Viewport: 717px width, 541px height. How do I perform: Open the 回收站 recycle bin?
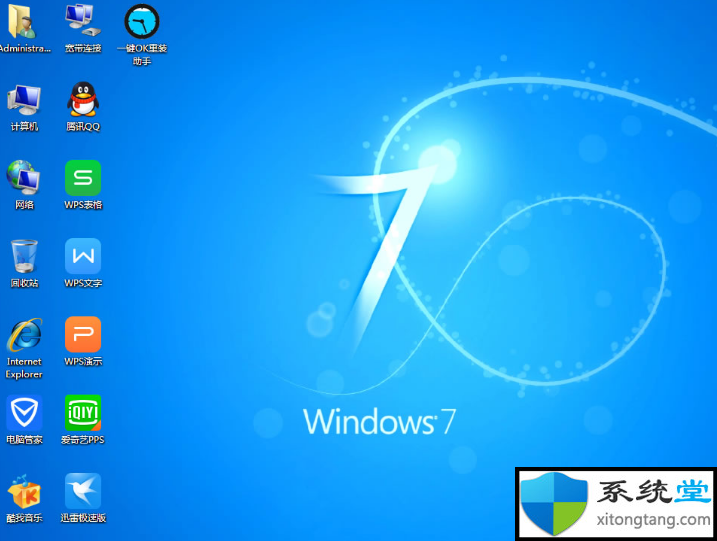(x=24, y=256)
